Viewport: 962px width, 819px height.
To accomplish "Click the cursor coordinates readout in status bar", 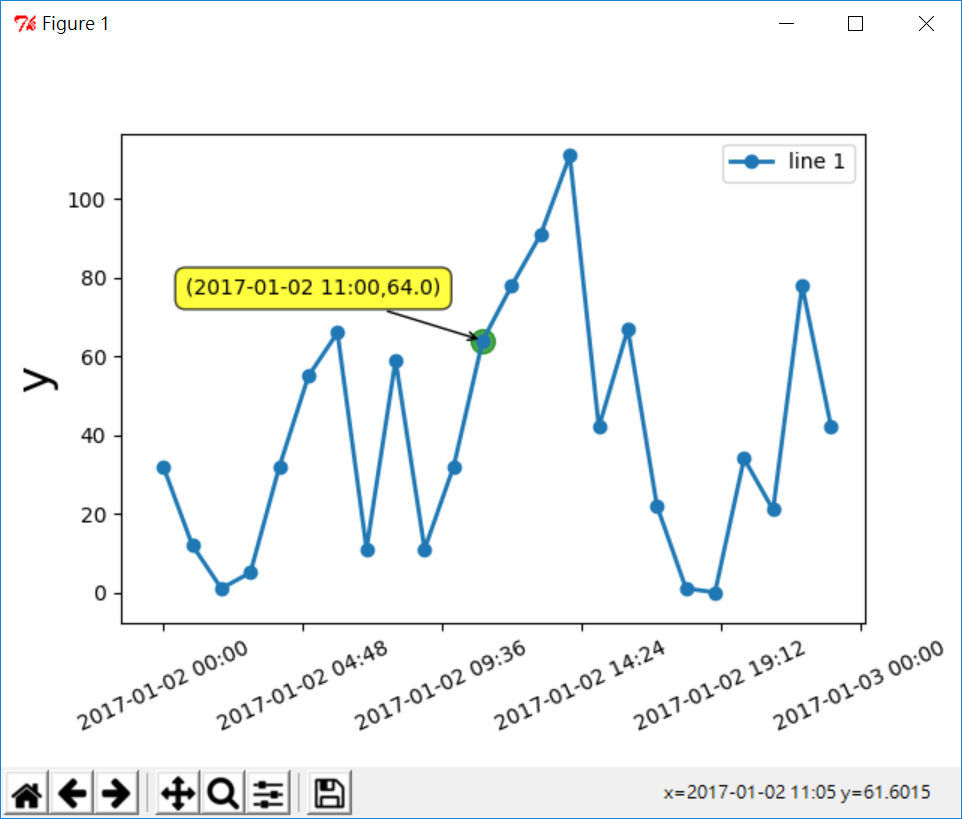I will (x=797, y=793).
